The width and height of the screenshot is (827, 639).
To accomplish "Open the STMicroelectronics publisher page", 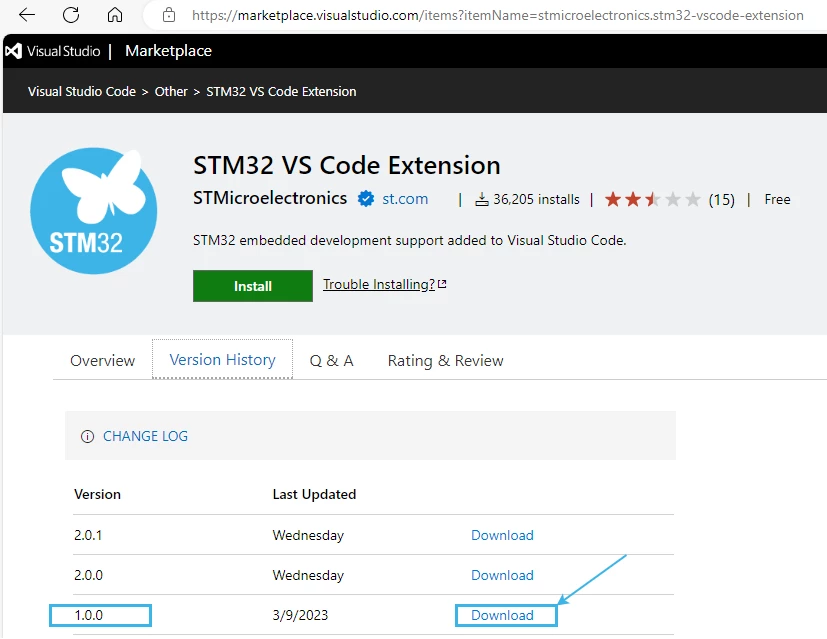I will pos(270,198).
